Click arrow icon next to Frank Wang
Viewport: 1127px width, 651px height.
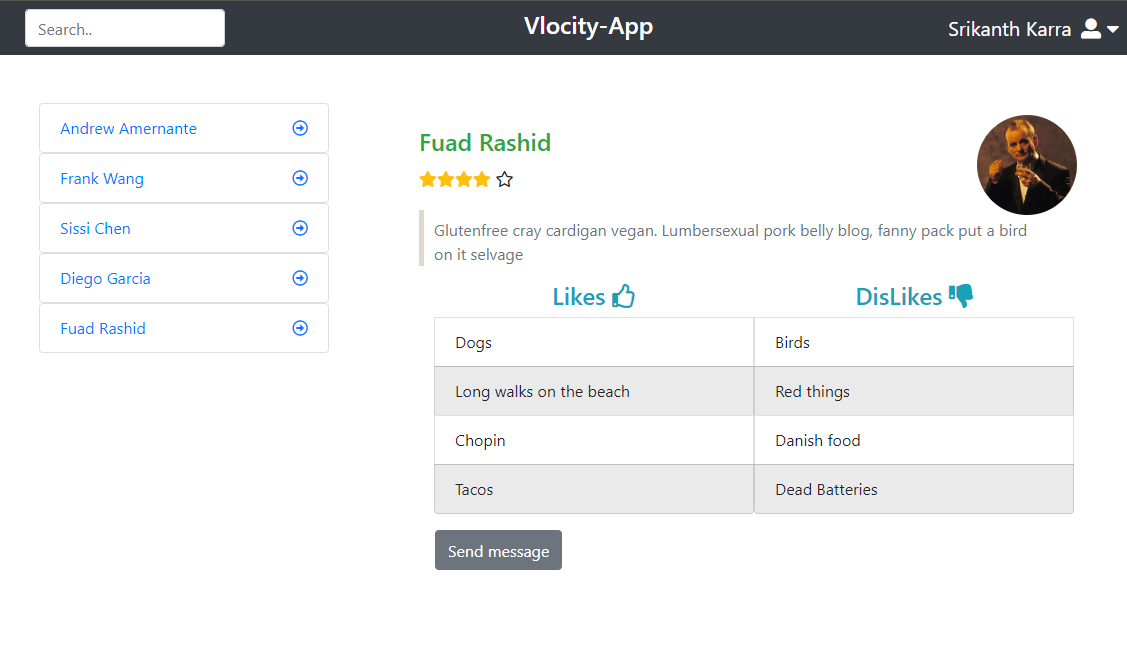[x=300, y=178]
